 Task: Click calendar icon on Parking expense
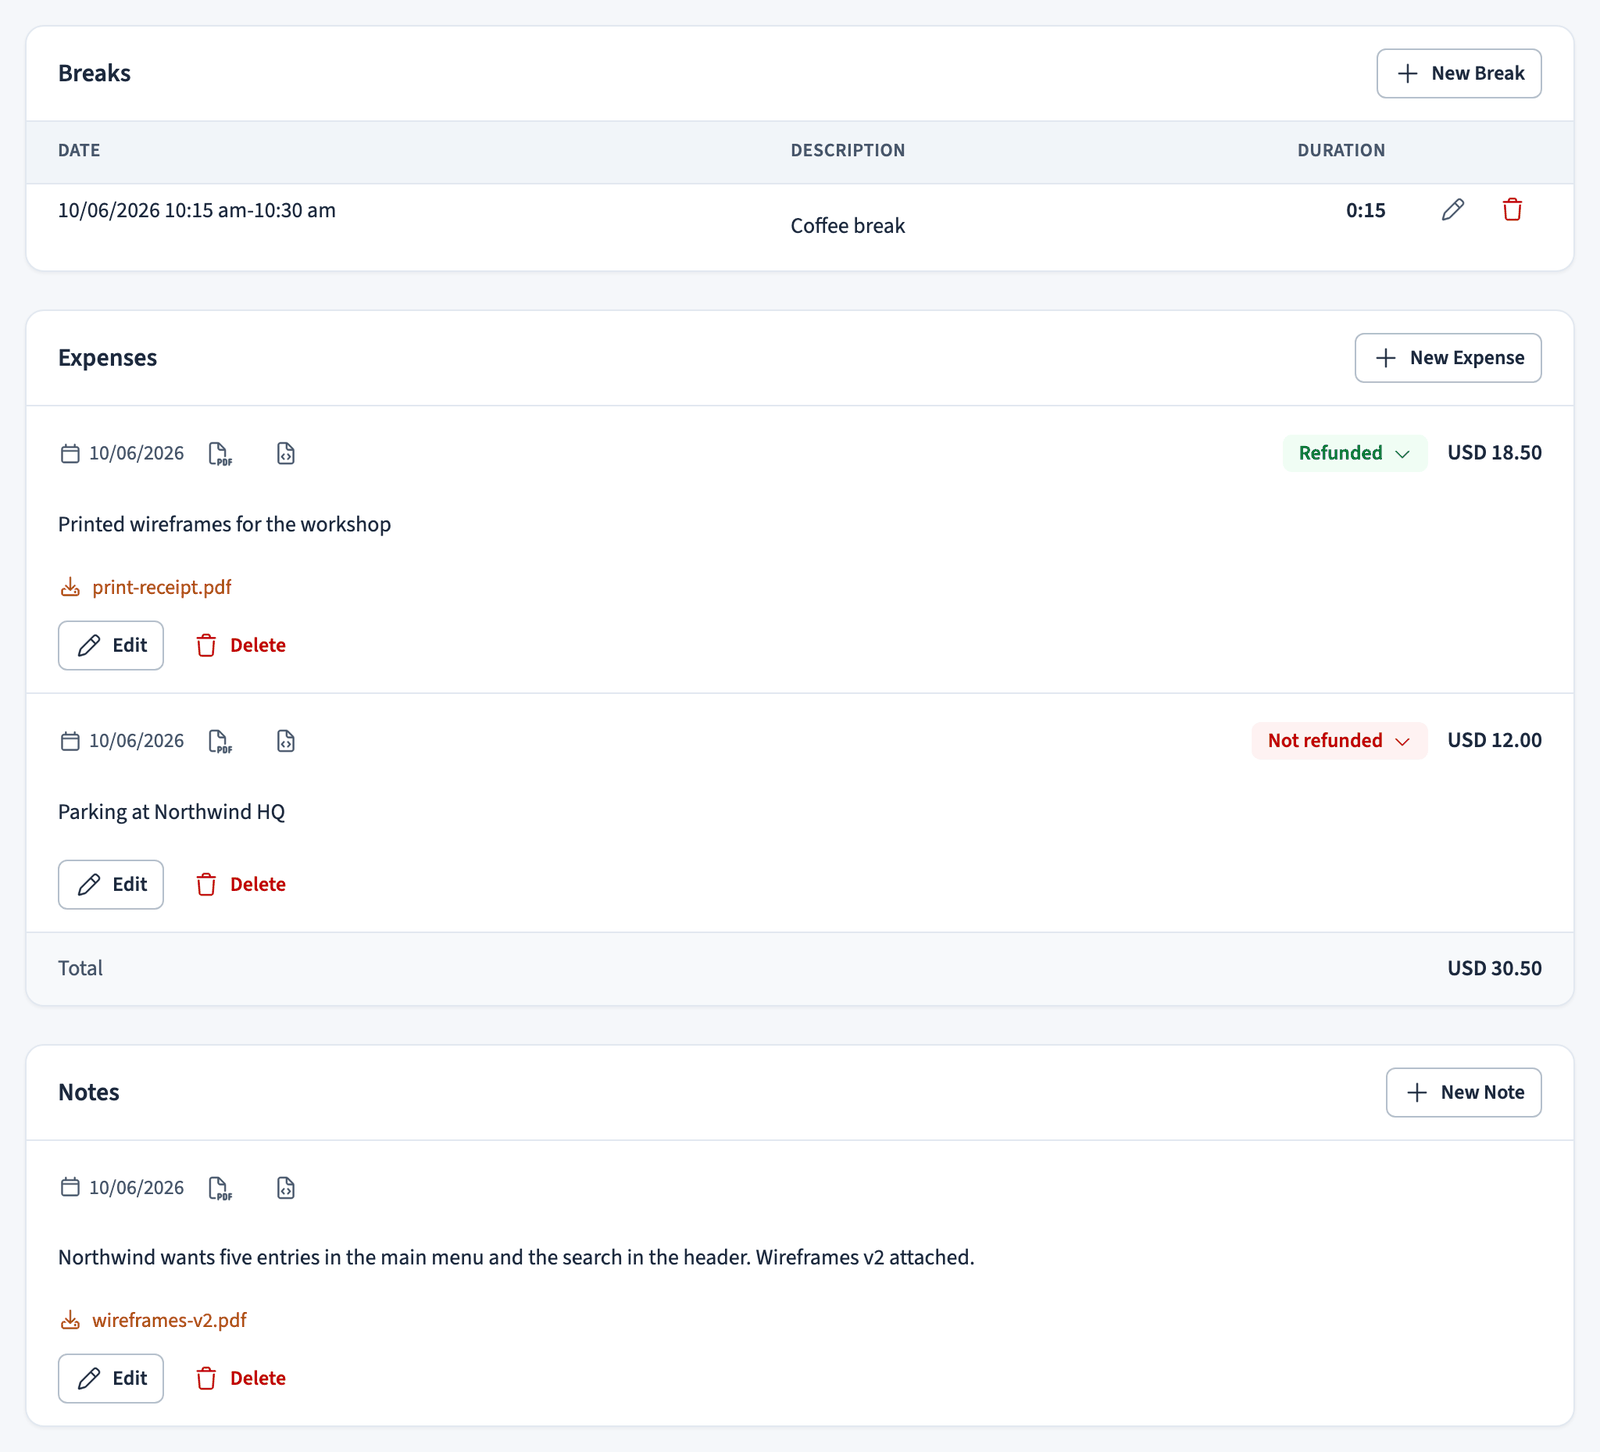click(70, 741)
